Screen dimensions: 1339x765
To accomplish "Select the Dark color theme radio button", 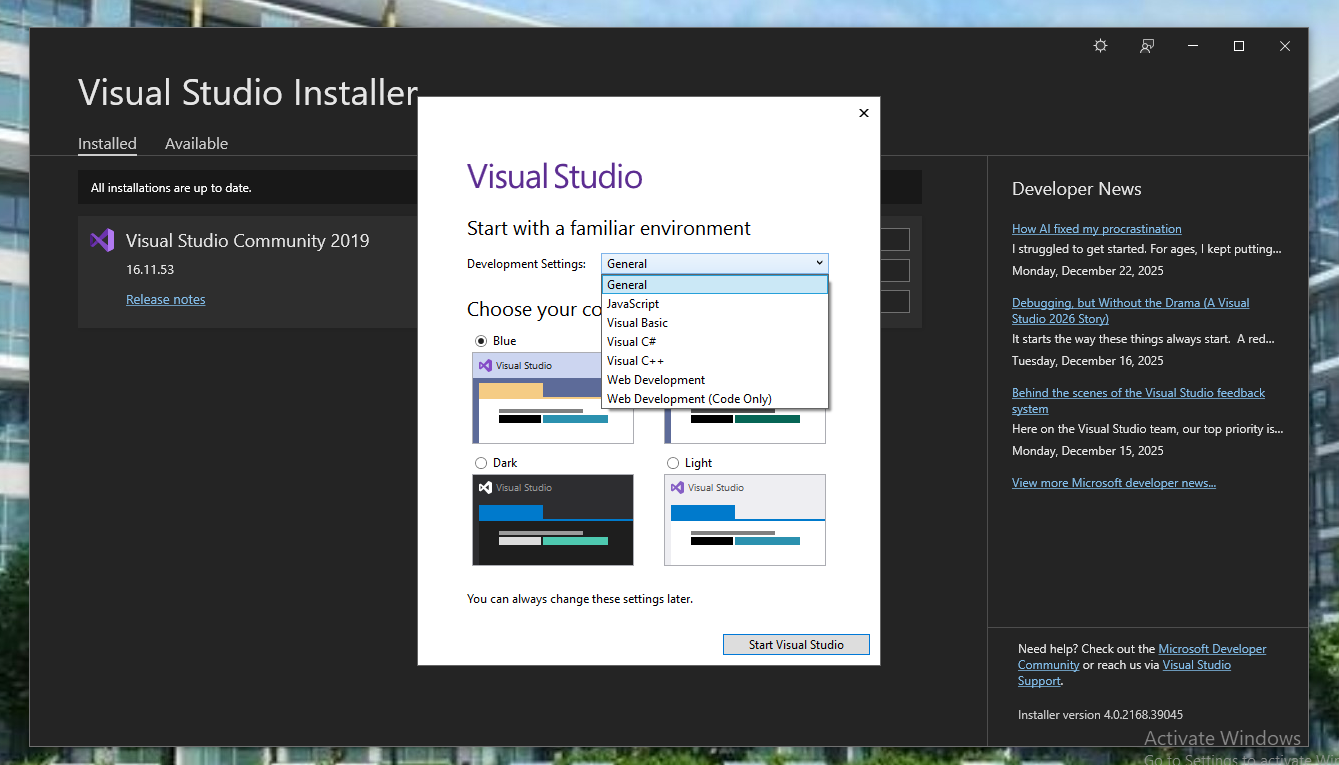I will 481,463.
